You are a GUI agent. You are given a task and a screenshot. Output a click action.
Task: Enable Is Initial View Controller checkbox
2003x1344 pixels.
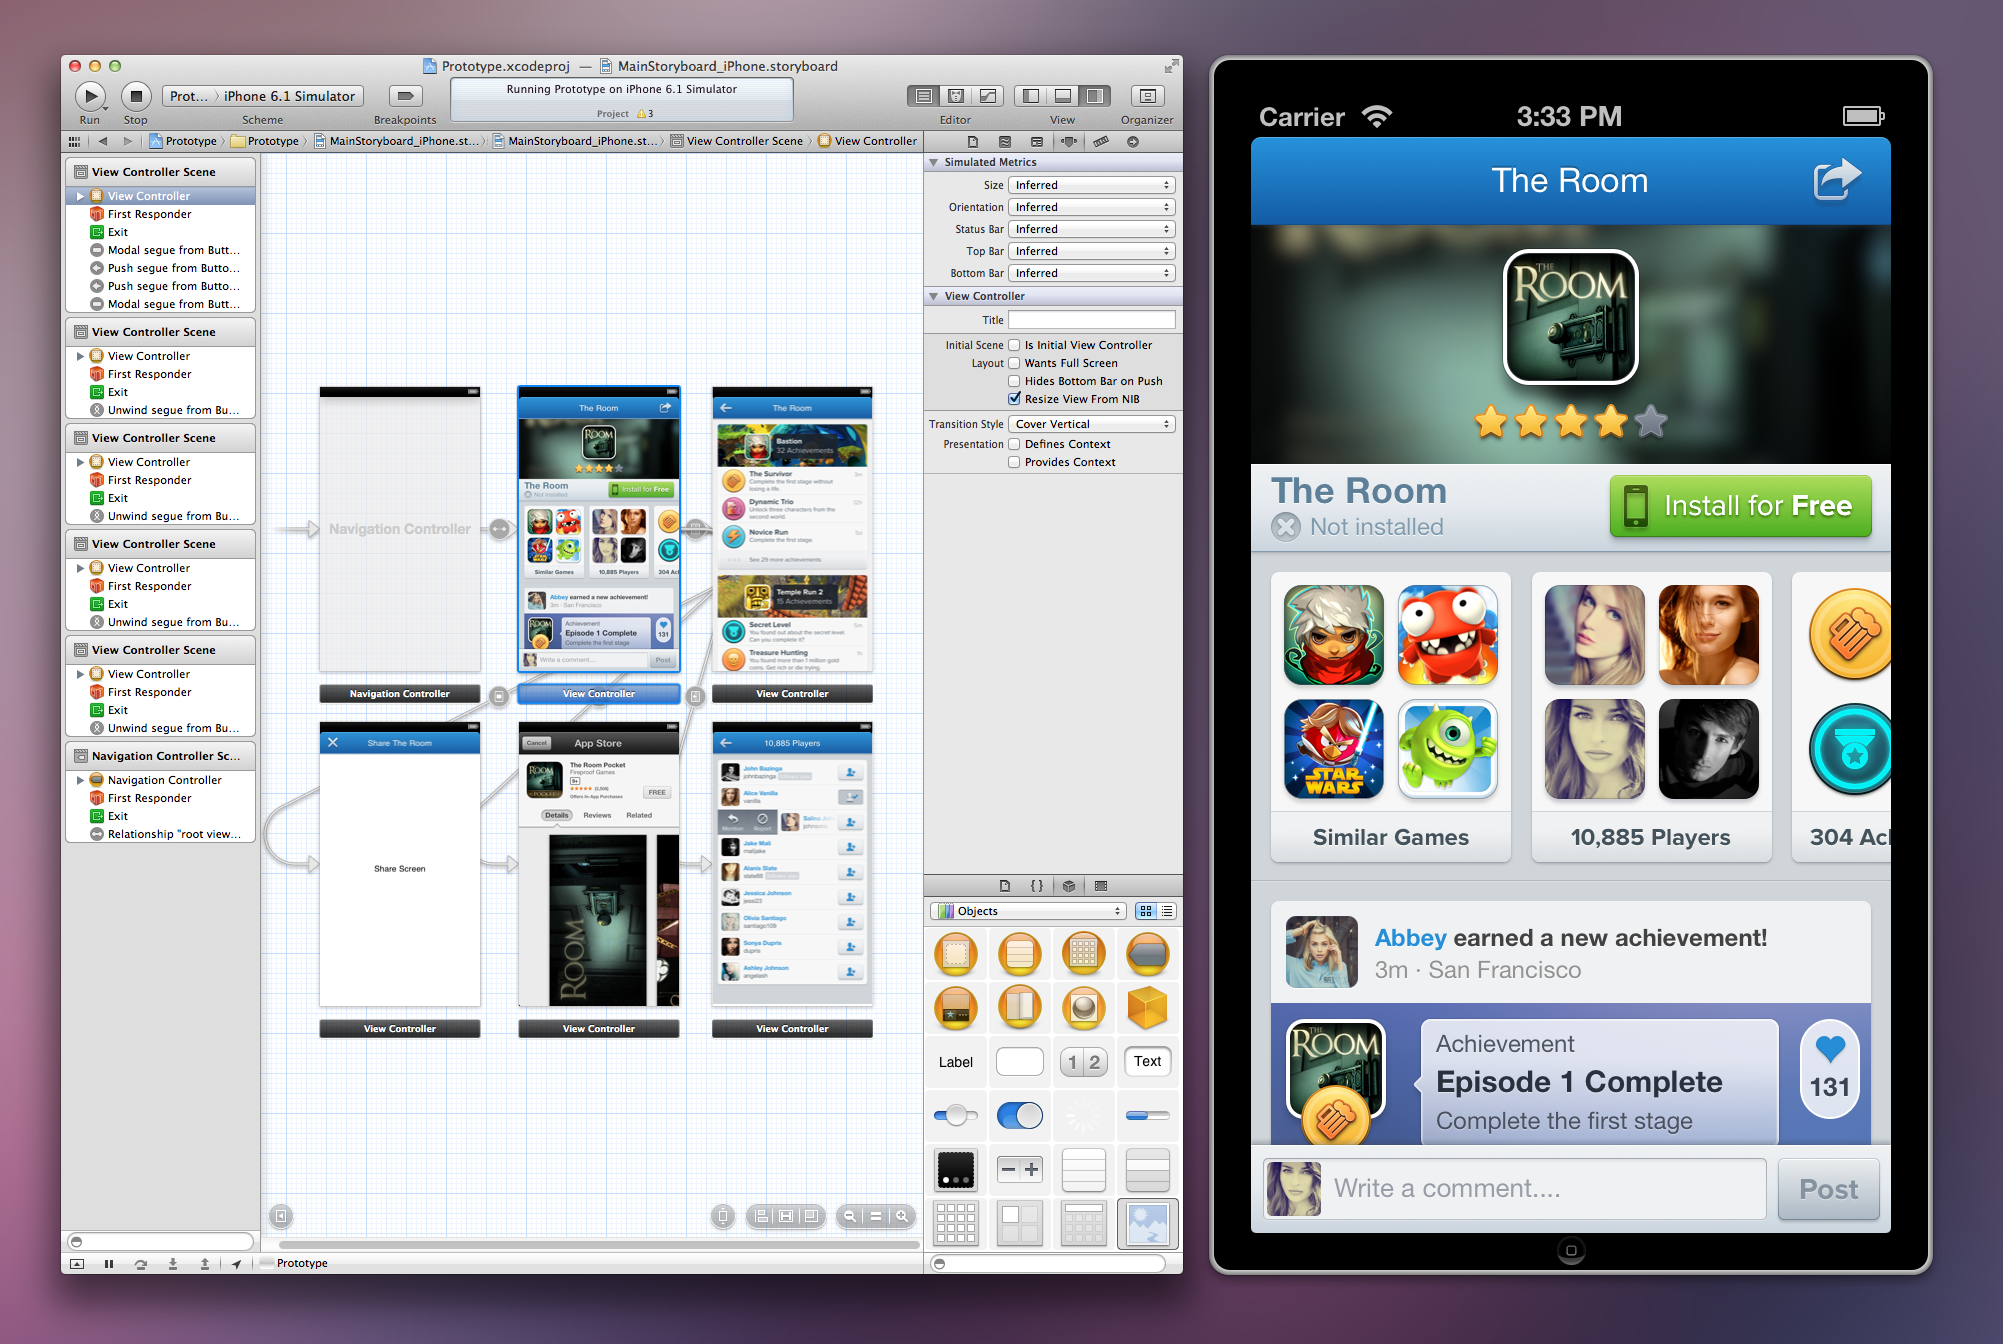[x=1014, y=345]
